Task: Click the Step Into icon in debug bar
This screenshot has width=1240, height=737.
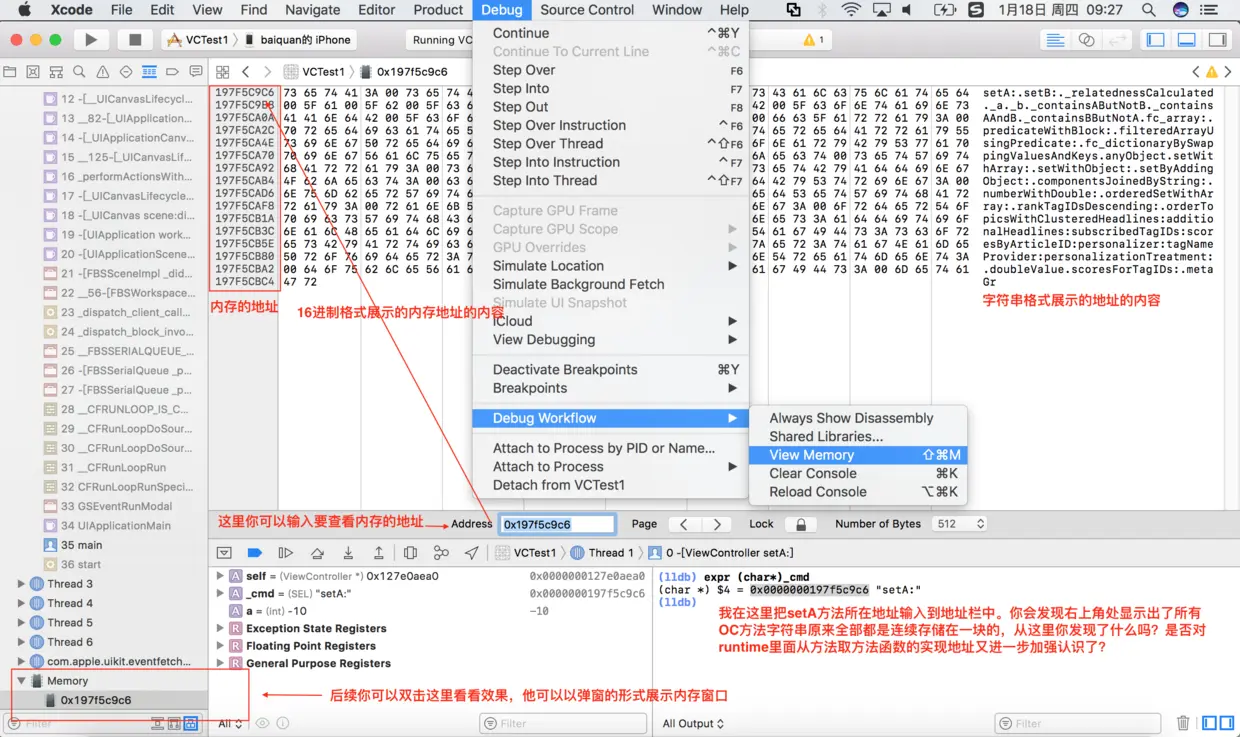Action: pos(348,553)
